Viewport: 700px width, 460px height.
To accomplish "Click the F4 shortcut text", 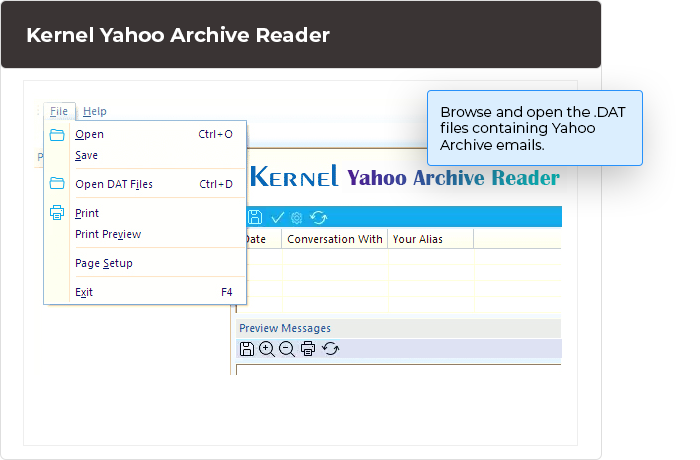I will 227,292.
